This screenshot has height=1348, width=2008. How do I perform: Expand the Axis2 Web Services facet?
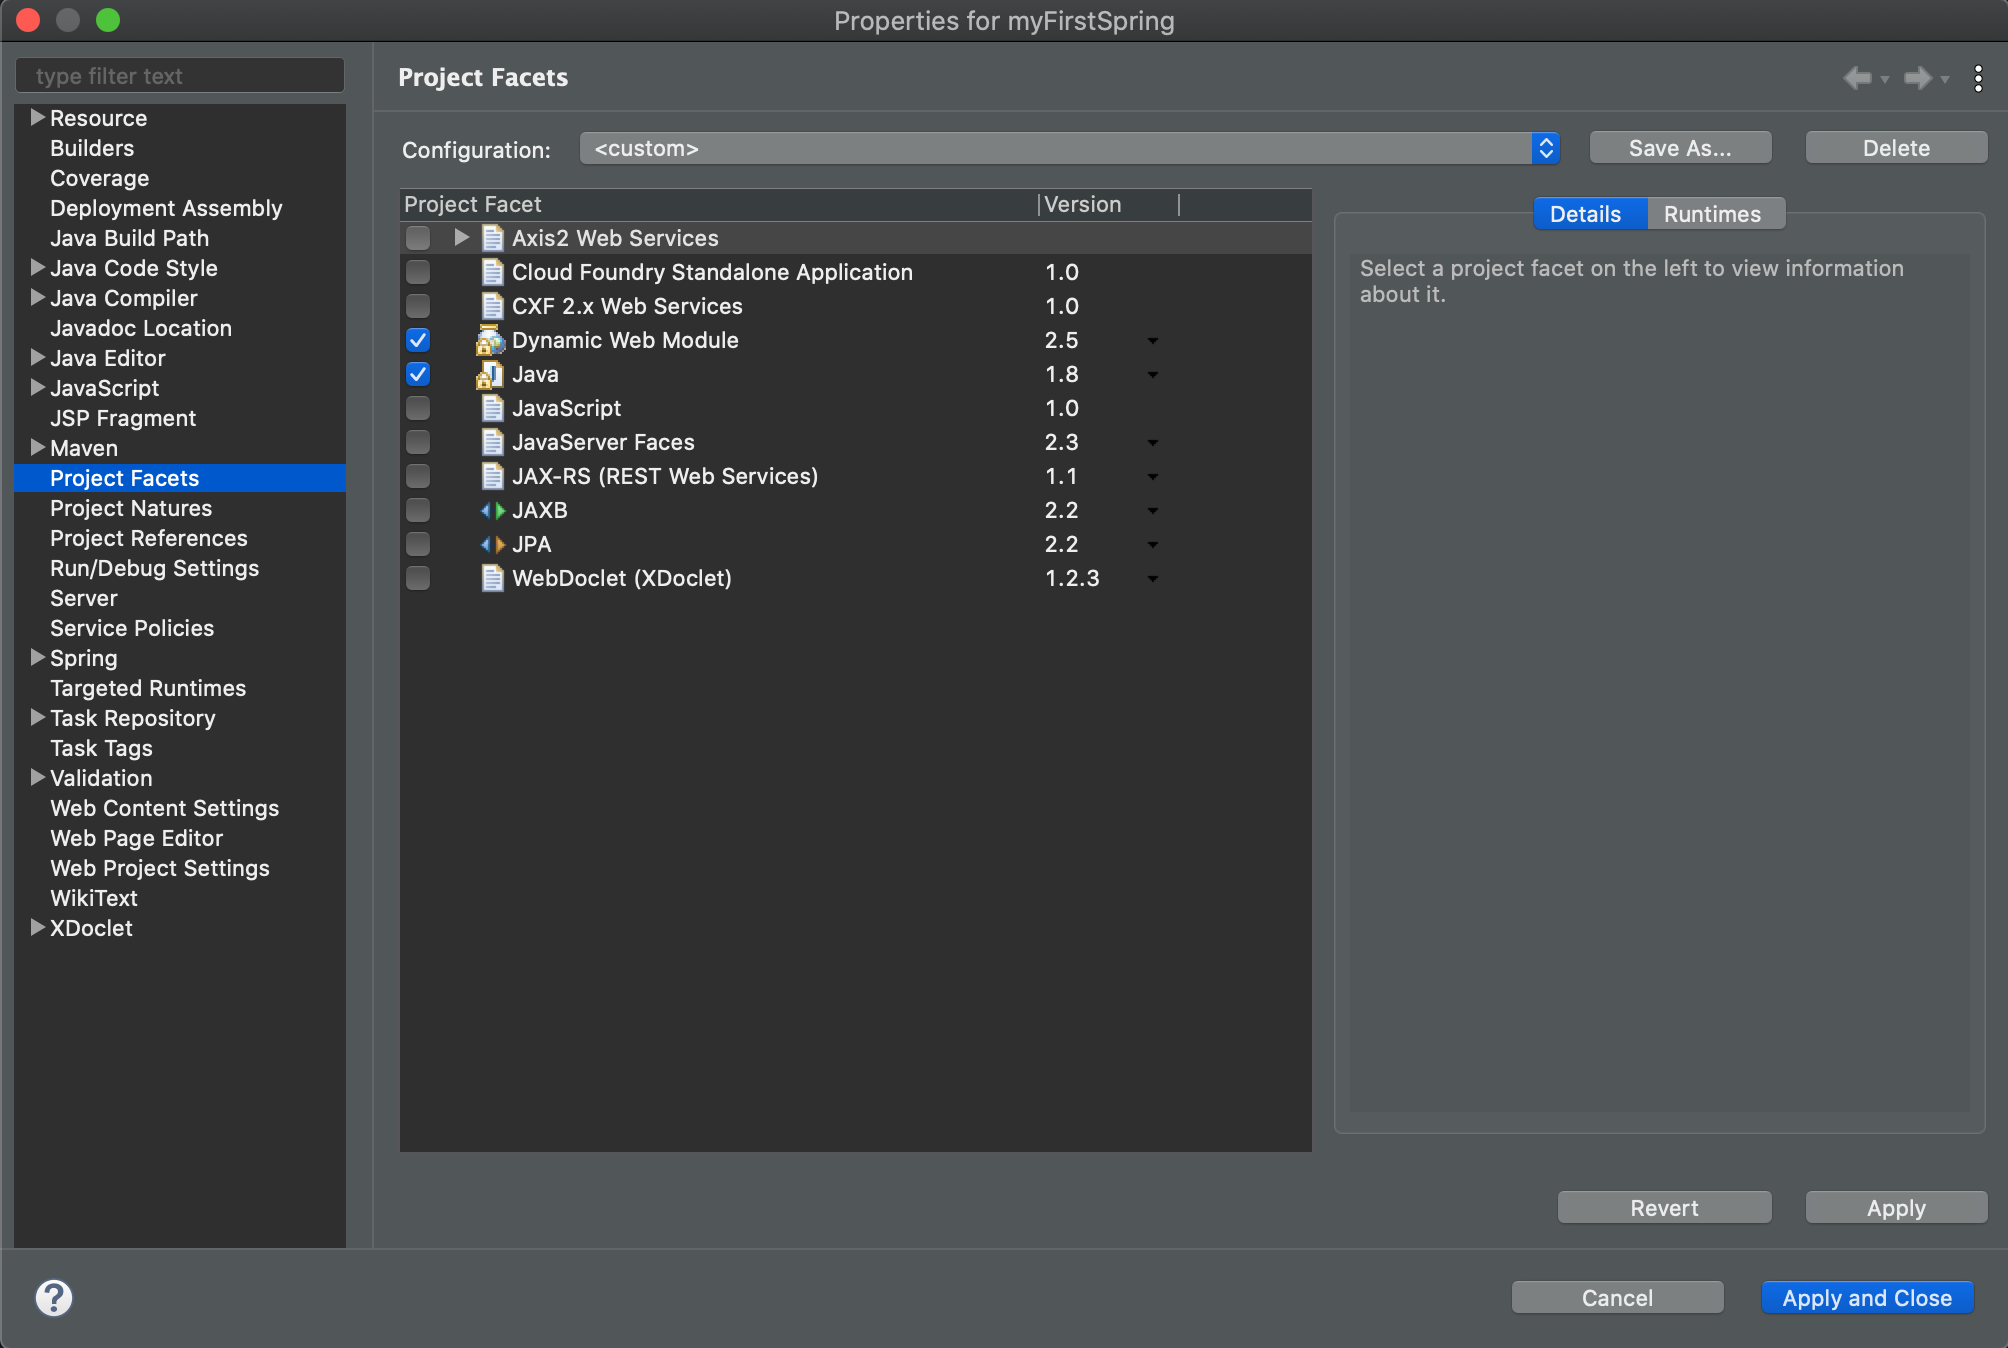tap(461, 238)
